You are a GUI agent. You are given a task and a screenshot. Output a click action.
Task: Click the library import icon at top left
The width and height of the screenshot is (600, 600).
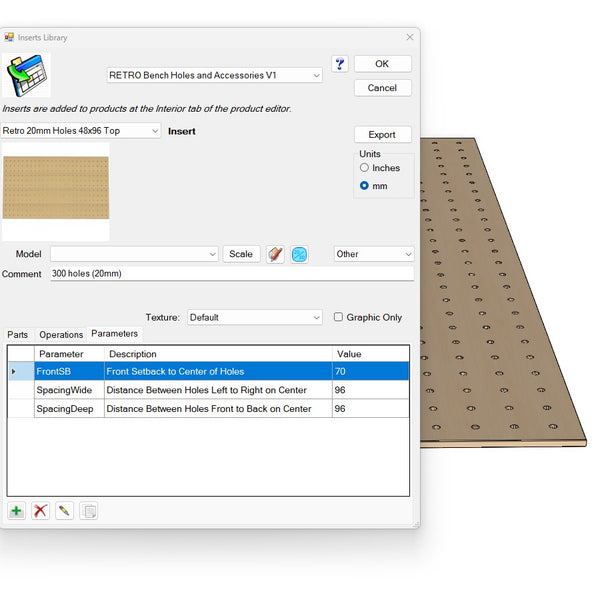tap(26, 76)
